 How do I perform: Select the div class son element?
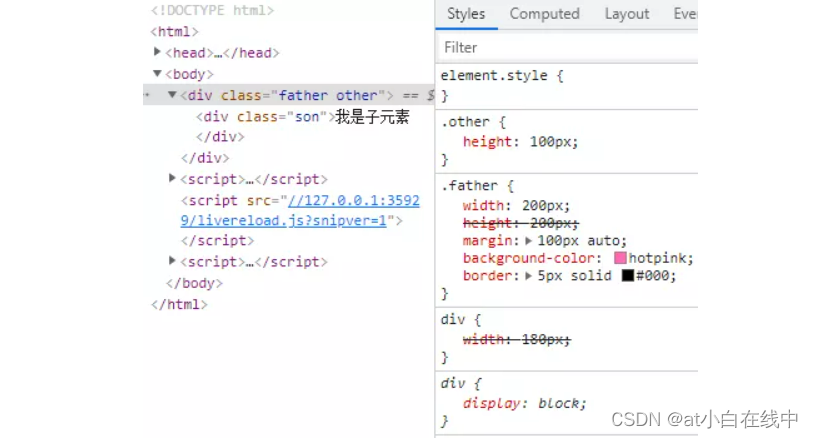[265, 117]
